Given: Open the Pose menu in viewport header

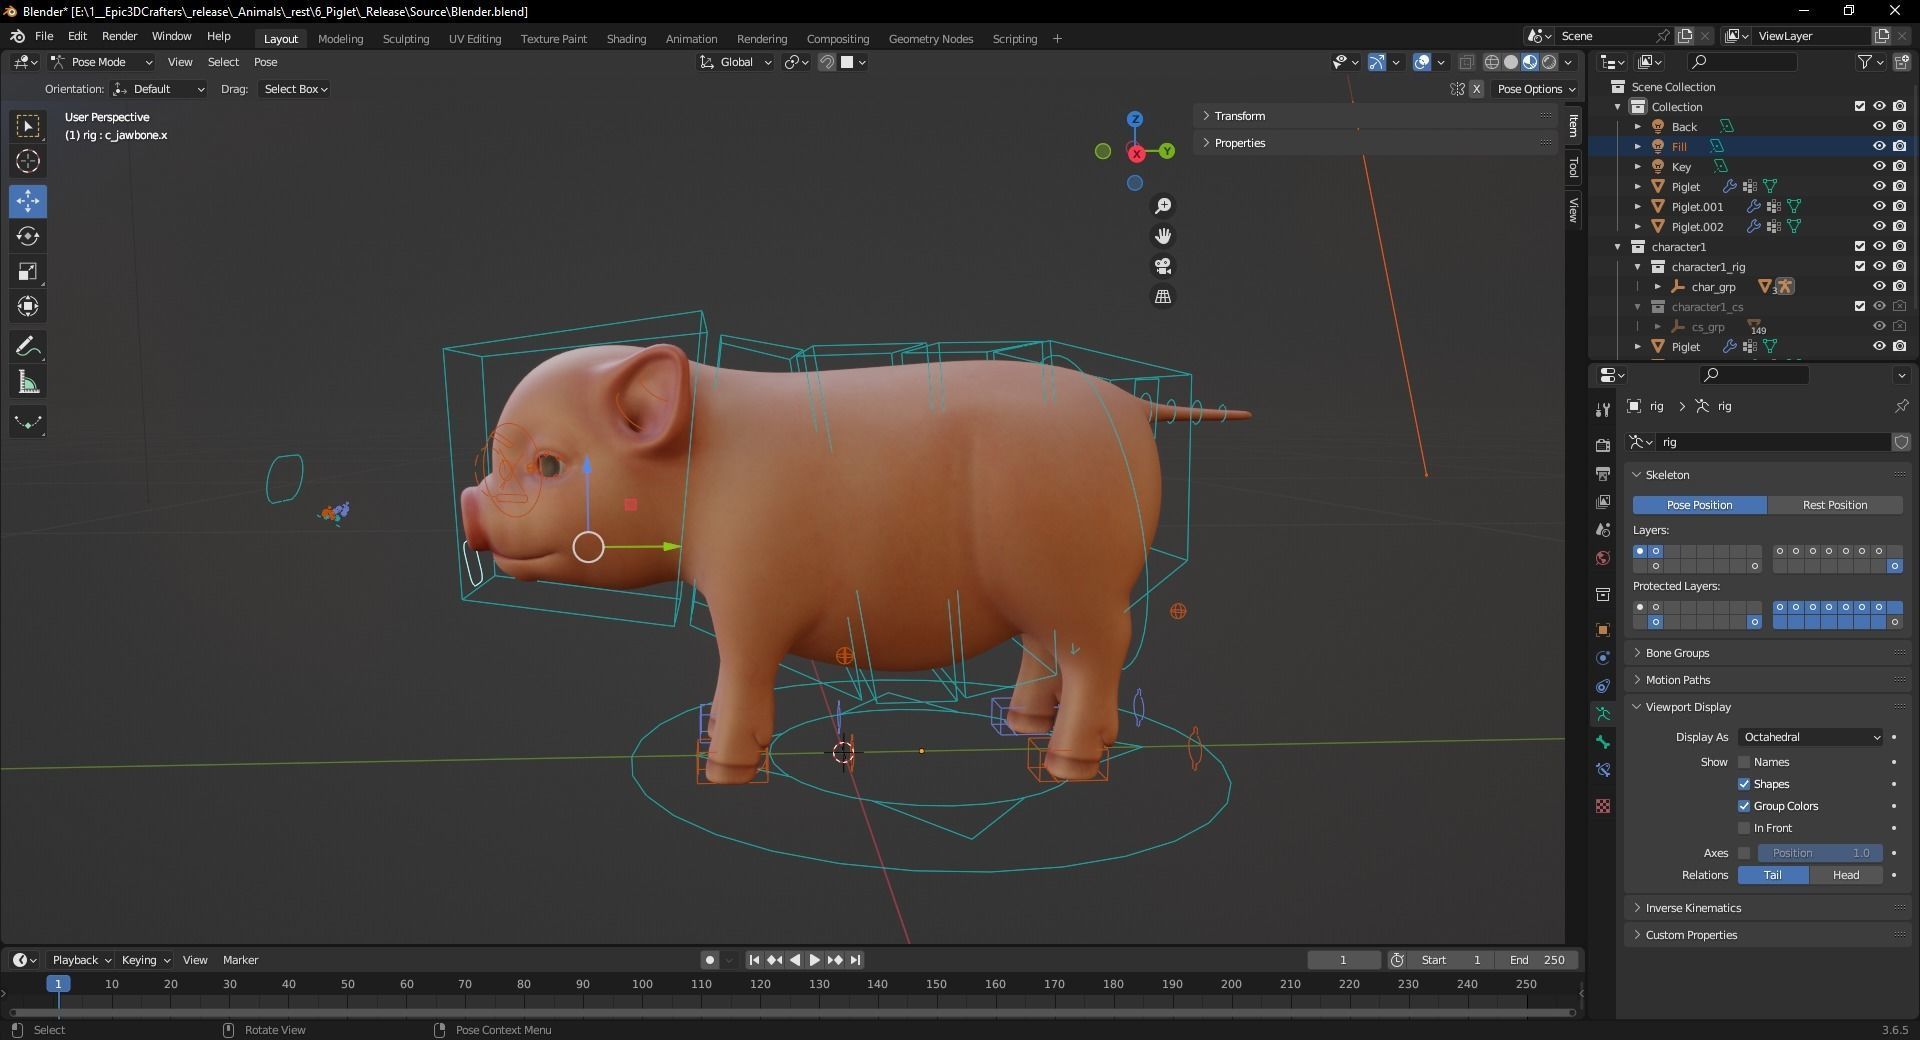Looking at the screenshot, I should [x=266, y=62].
